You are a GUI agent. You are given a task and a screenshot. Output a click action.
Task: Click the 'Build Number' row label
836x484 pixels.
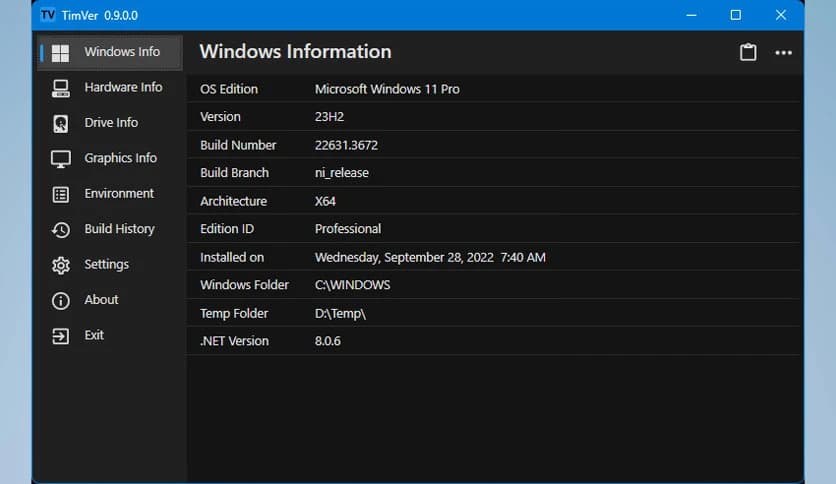238,145
